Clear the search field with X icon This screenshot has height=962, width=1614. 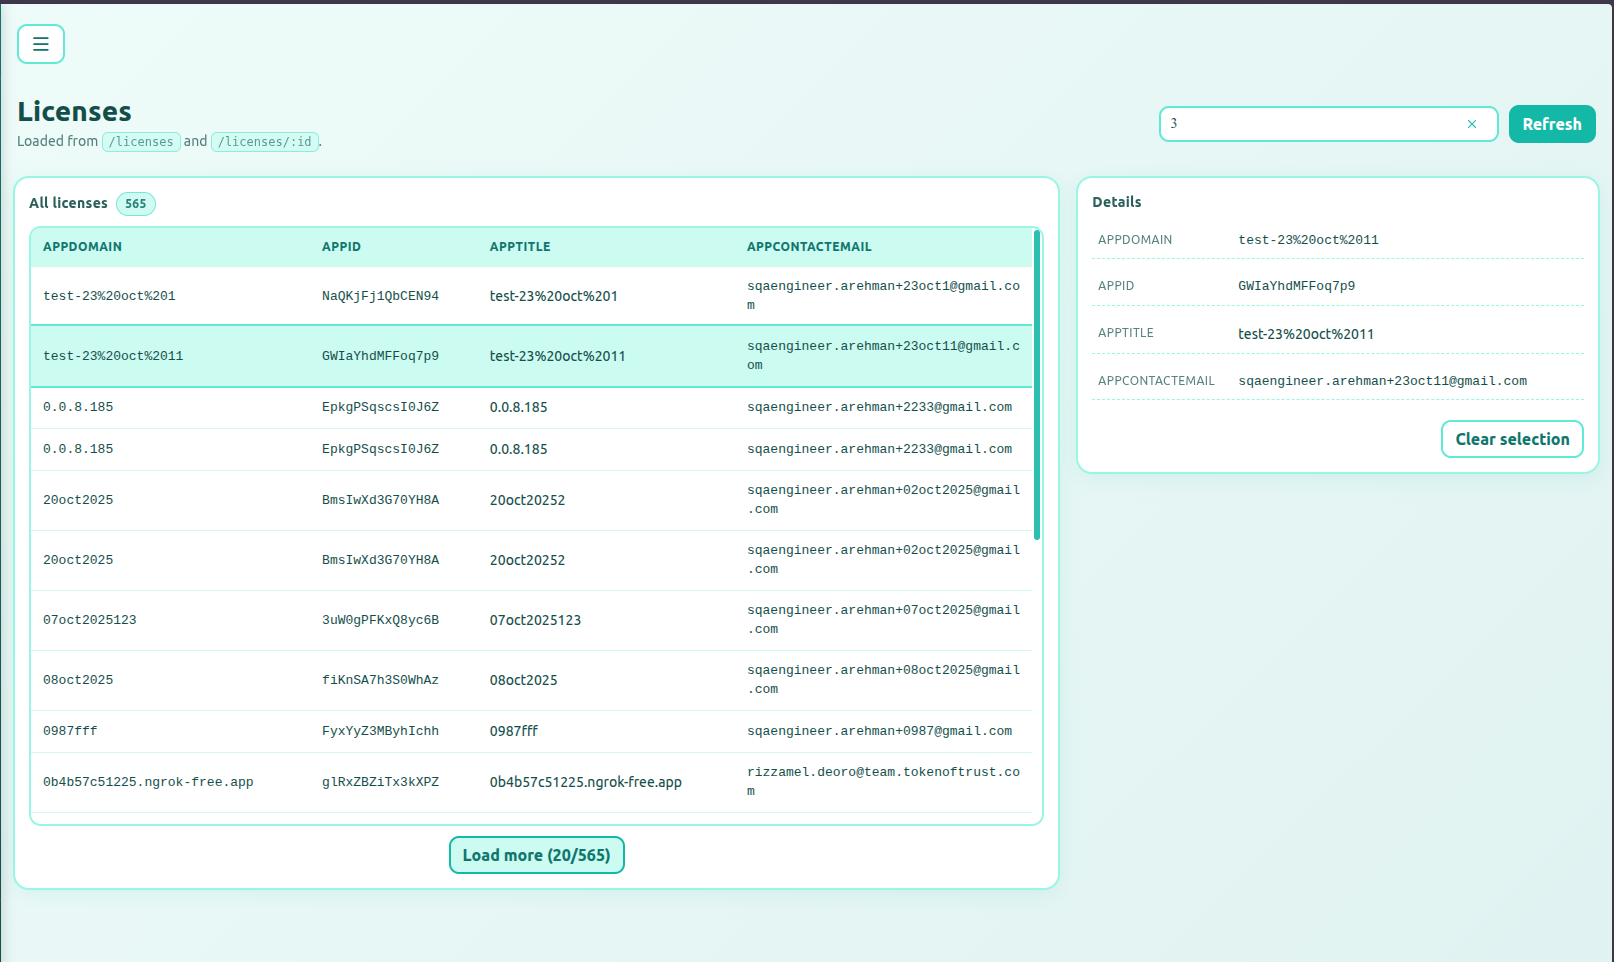pyautogui.click(x=1471, y=124)
